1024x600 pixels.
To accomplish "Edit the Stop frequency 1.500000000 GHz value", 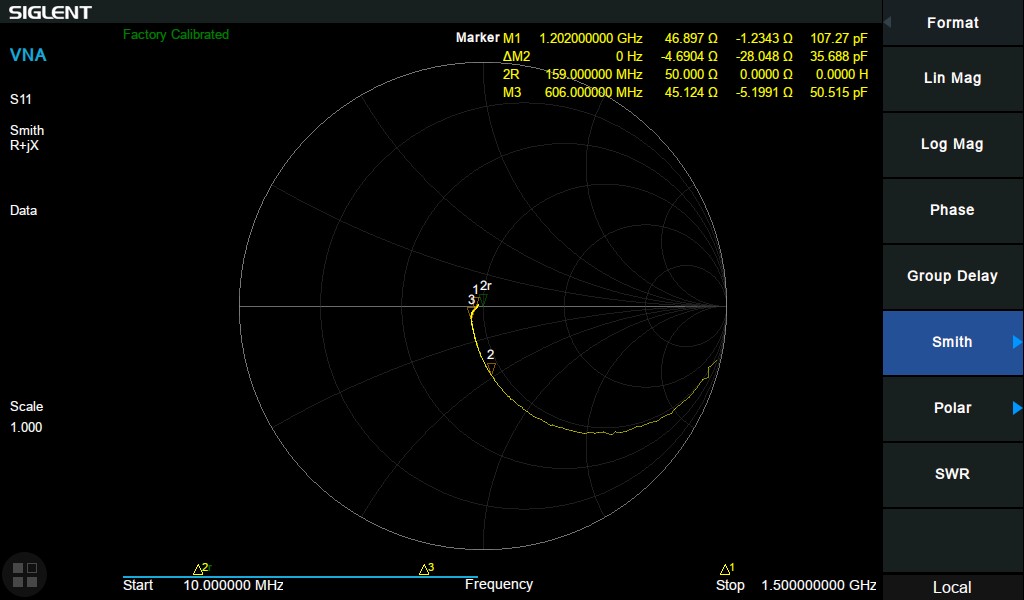I will pyautogui.click(x=818, y=585).
